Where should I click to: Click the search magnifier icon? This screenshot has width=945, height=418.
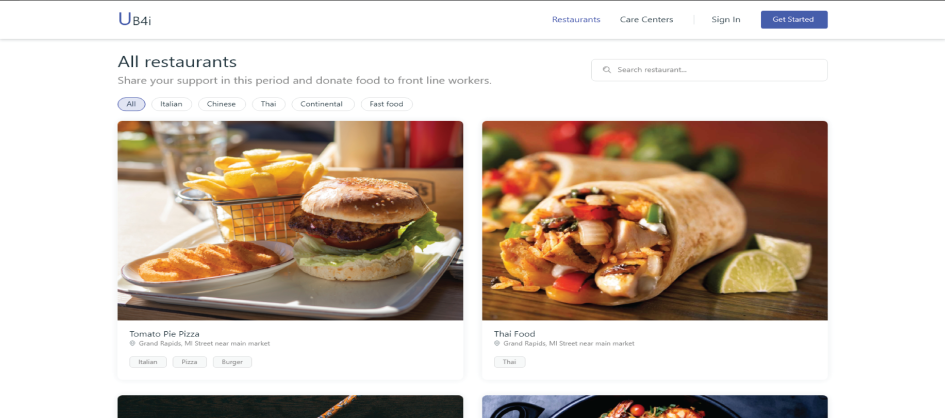(607, 70)
